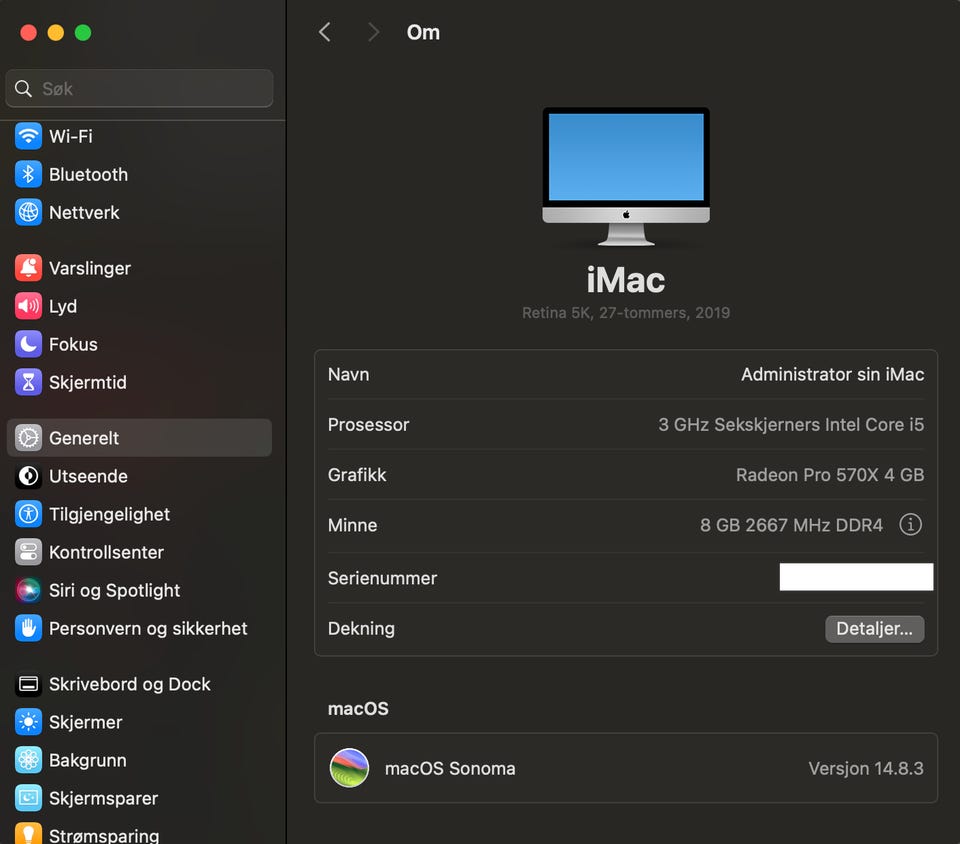Screen dimensions: 960x844
Task: Open the Skjermtid sidebar label
Action: click(88, 383)
